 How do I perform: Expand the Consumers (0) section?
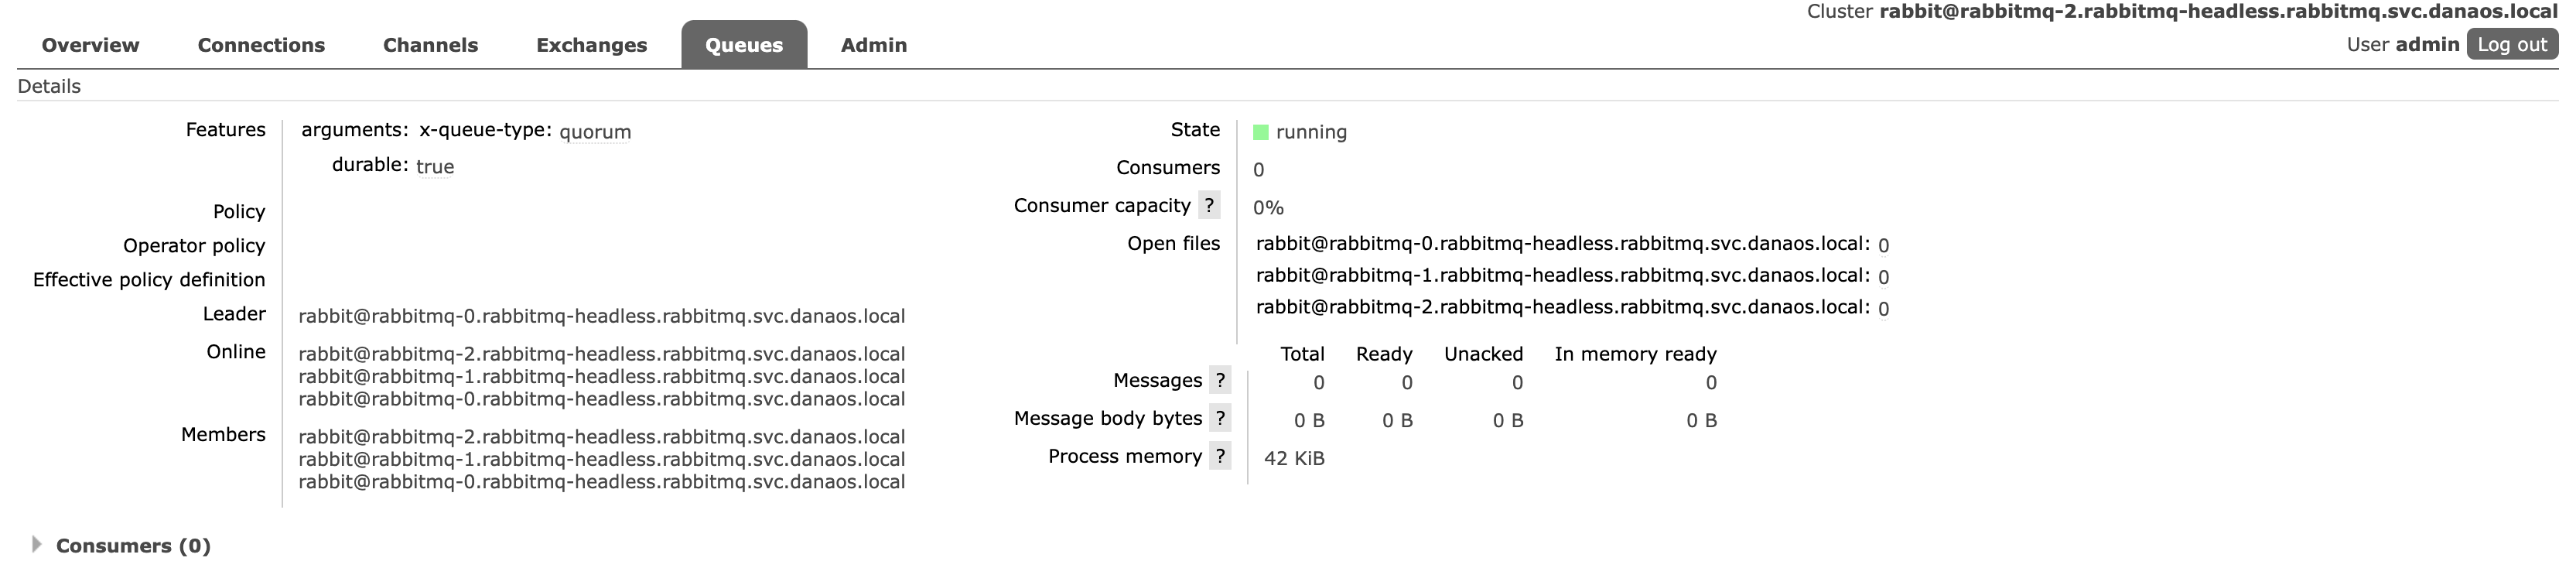tap(132, 545)
